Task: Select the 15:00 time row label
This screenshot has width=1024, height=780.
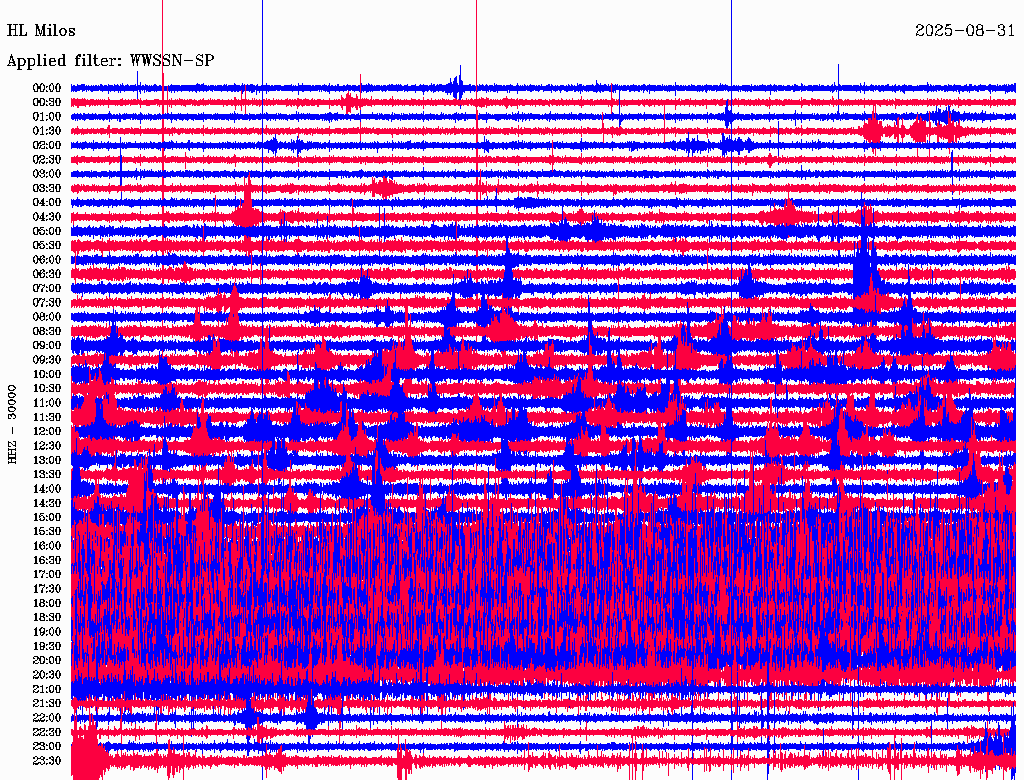Action: pyautogui.click(x=47, y=517)
